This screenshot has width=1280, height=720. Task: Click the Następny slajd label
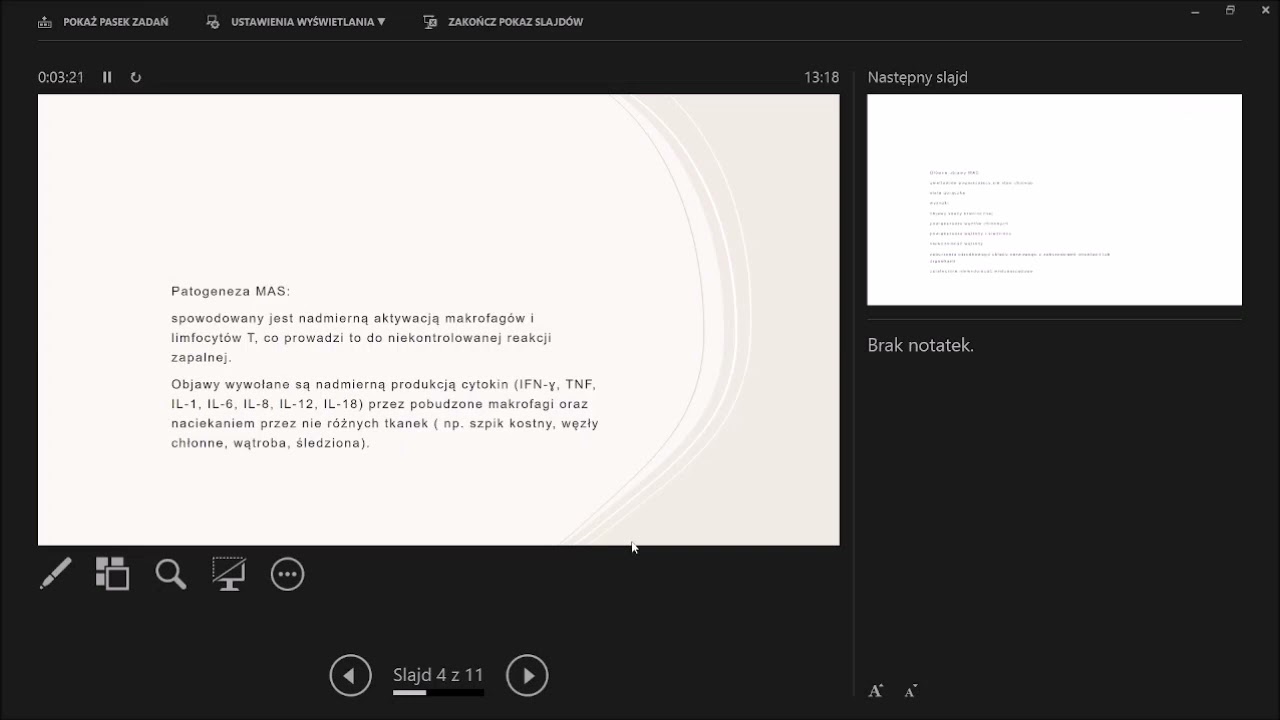pyautogui.click(x=917, y=77)
